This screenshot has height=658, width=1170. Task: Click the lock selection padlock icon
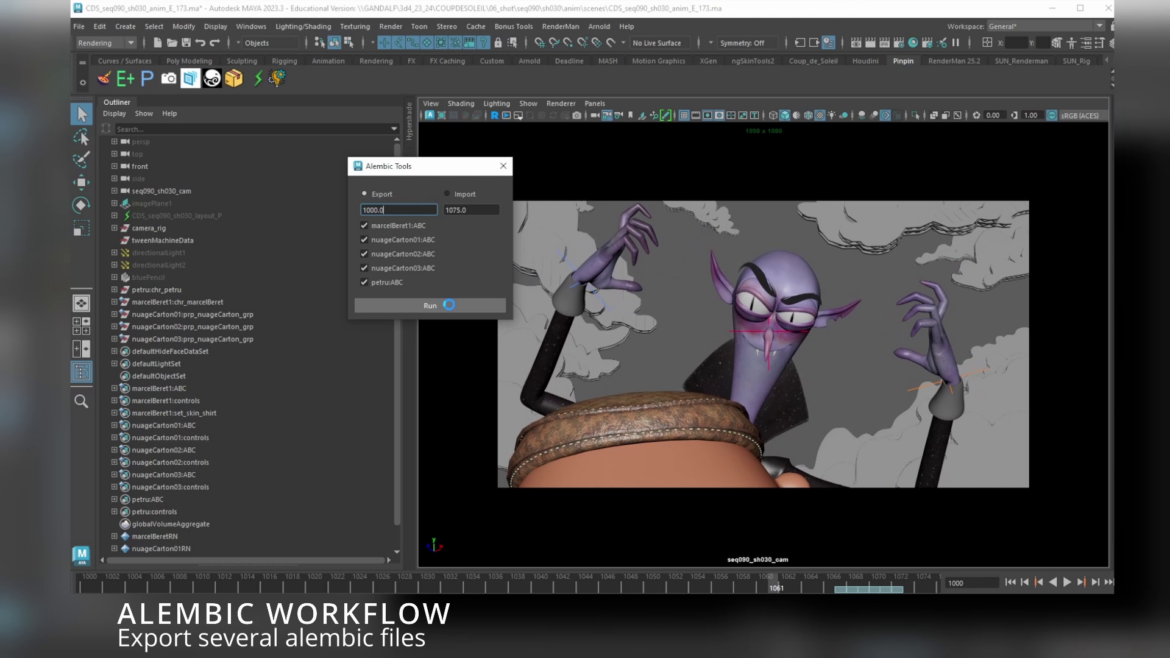(498, 43)
